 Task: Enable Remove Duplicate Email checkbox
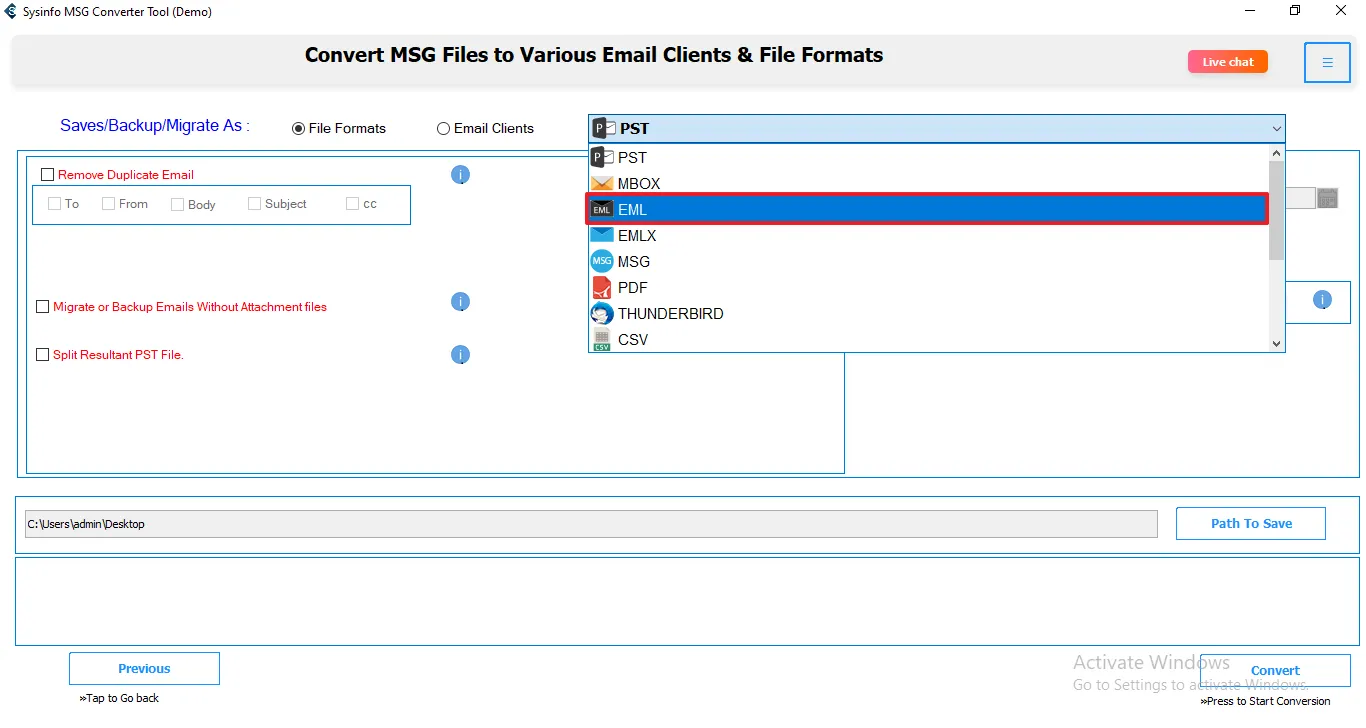pyautogui.click(x=47, y=175)
